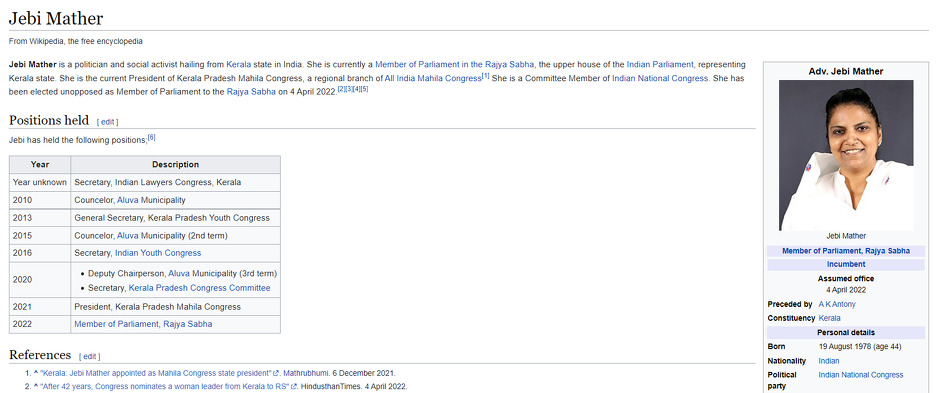Image resolution: width=938 pixels, height=393 pixels.
Task: Open Kerala constituency link in infobox
Action: pyautogui.click(x=829, y=318)
